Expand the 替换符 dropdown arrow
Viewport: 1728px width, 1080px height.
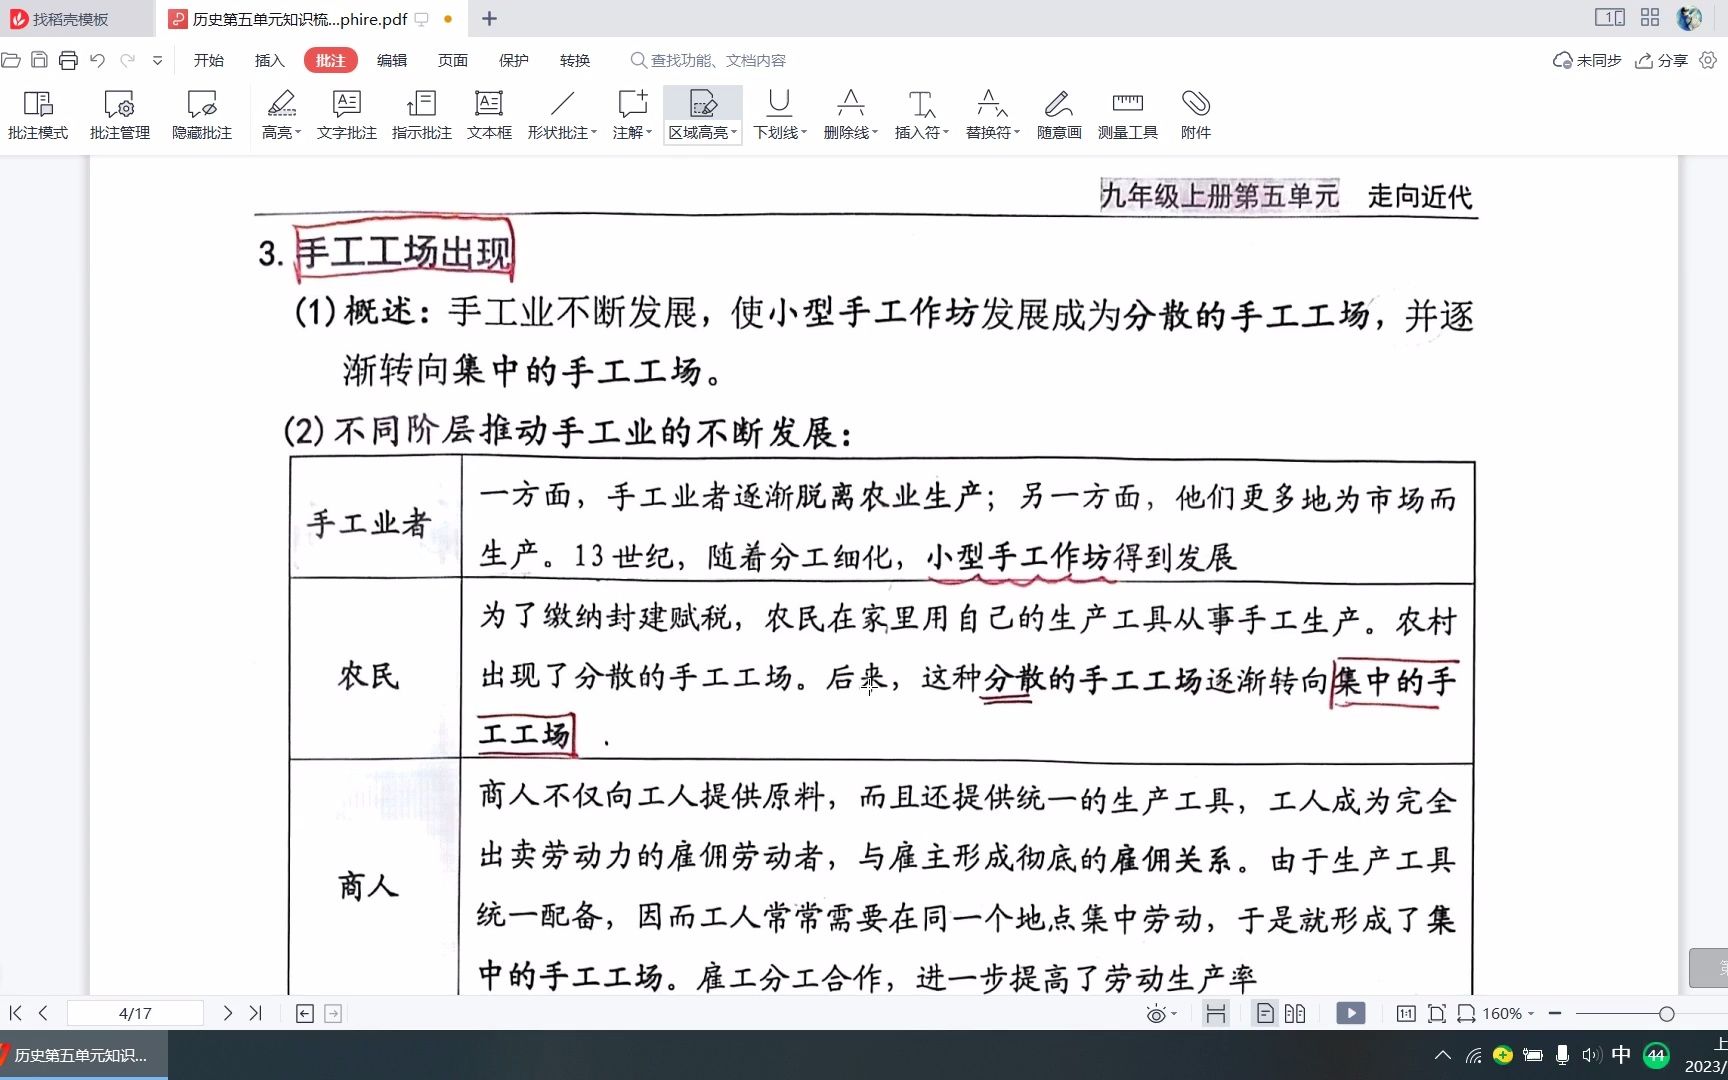(x=1017, y=133)
